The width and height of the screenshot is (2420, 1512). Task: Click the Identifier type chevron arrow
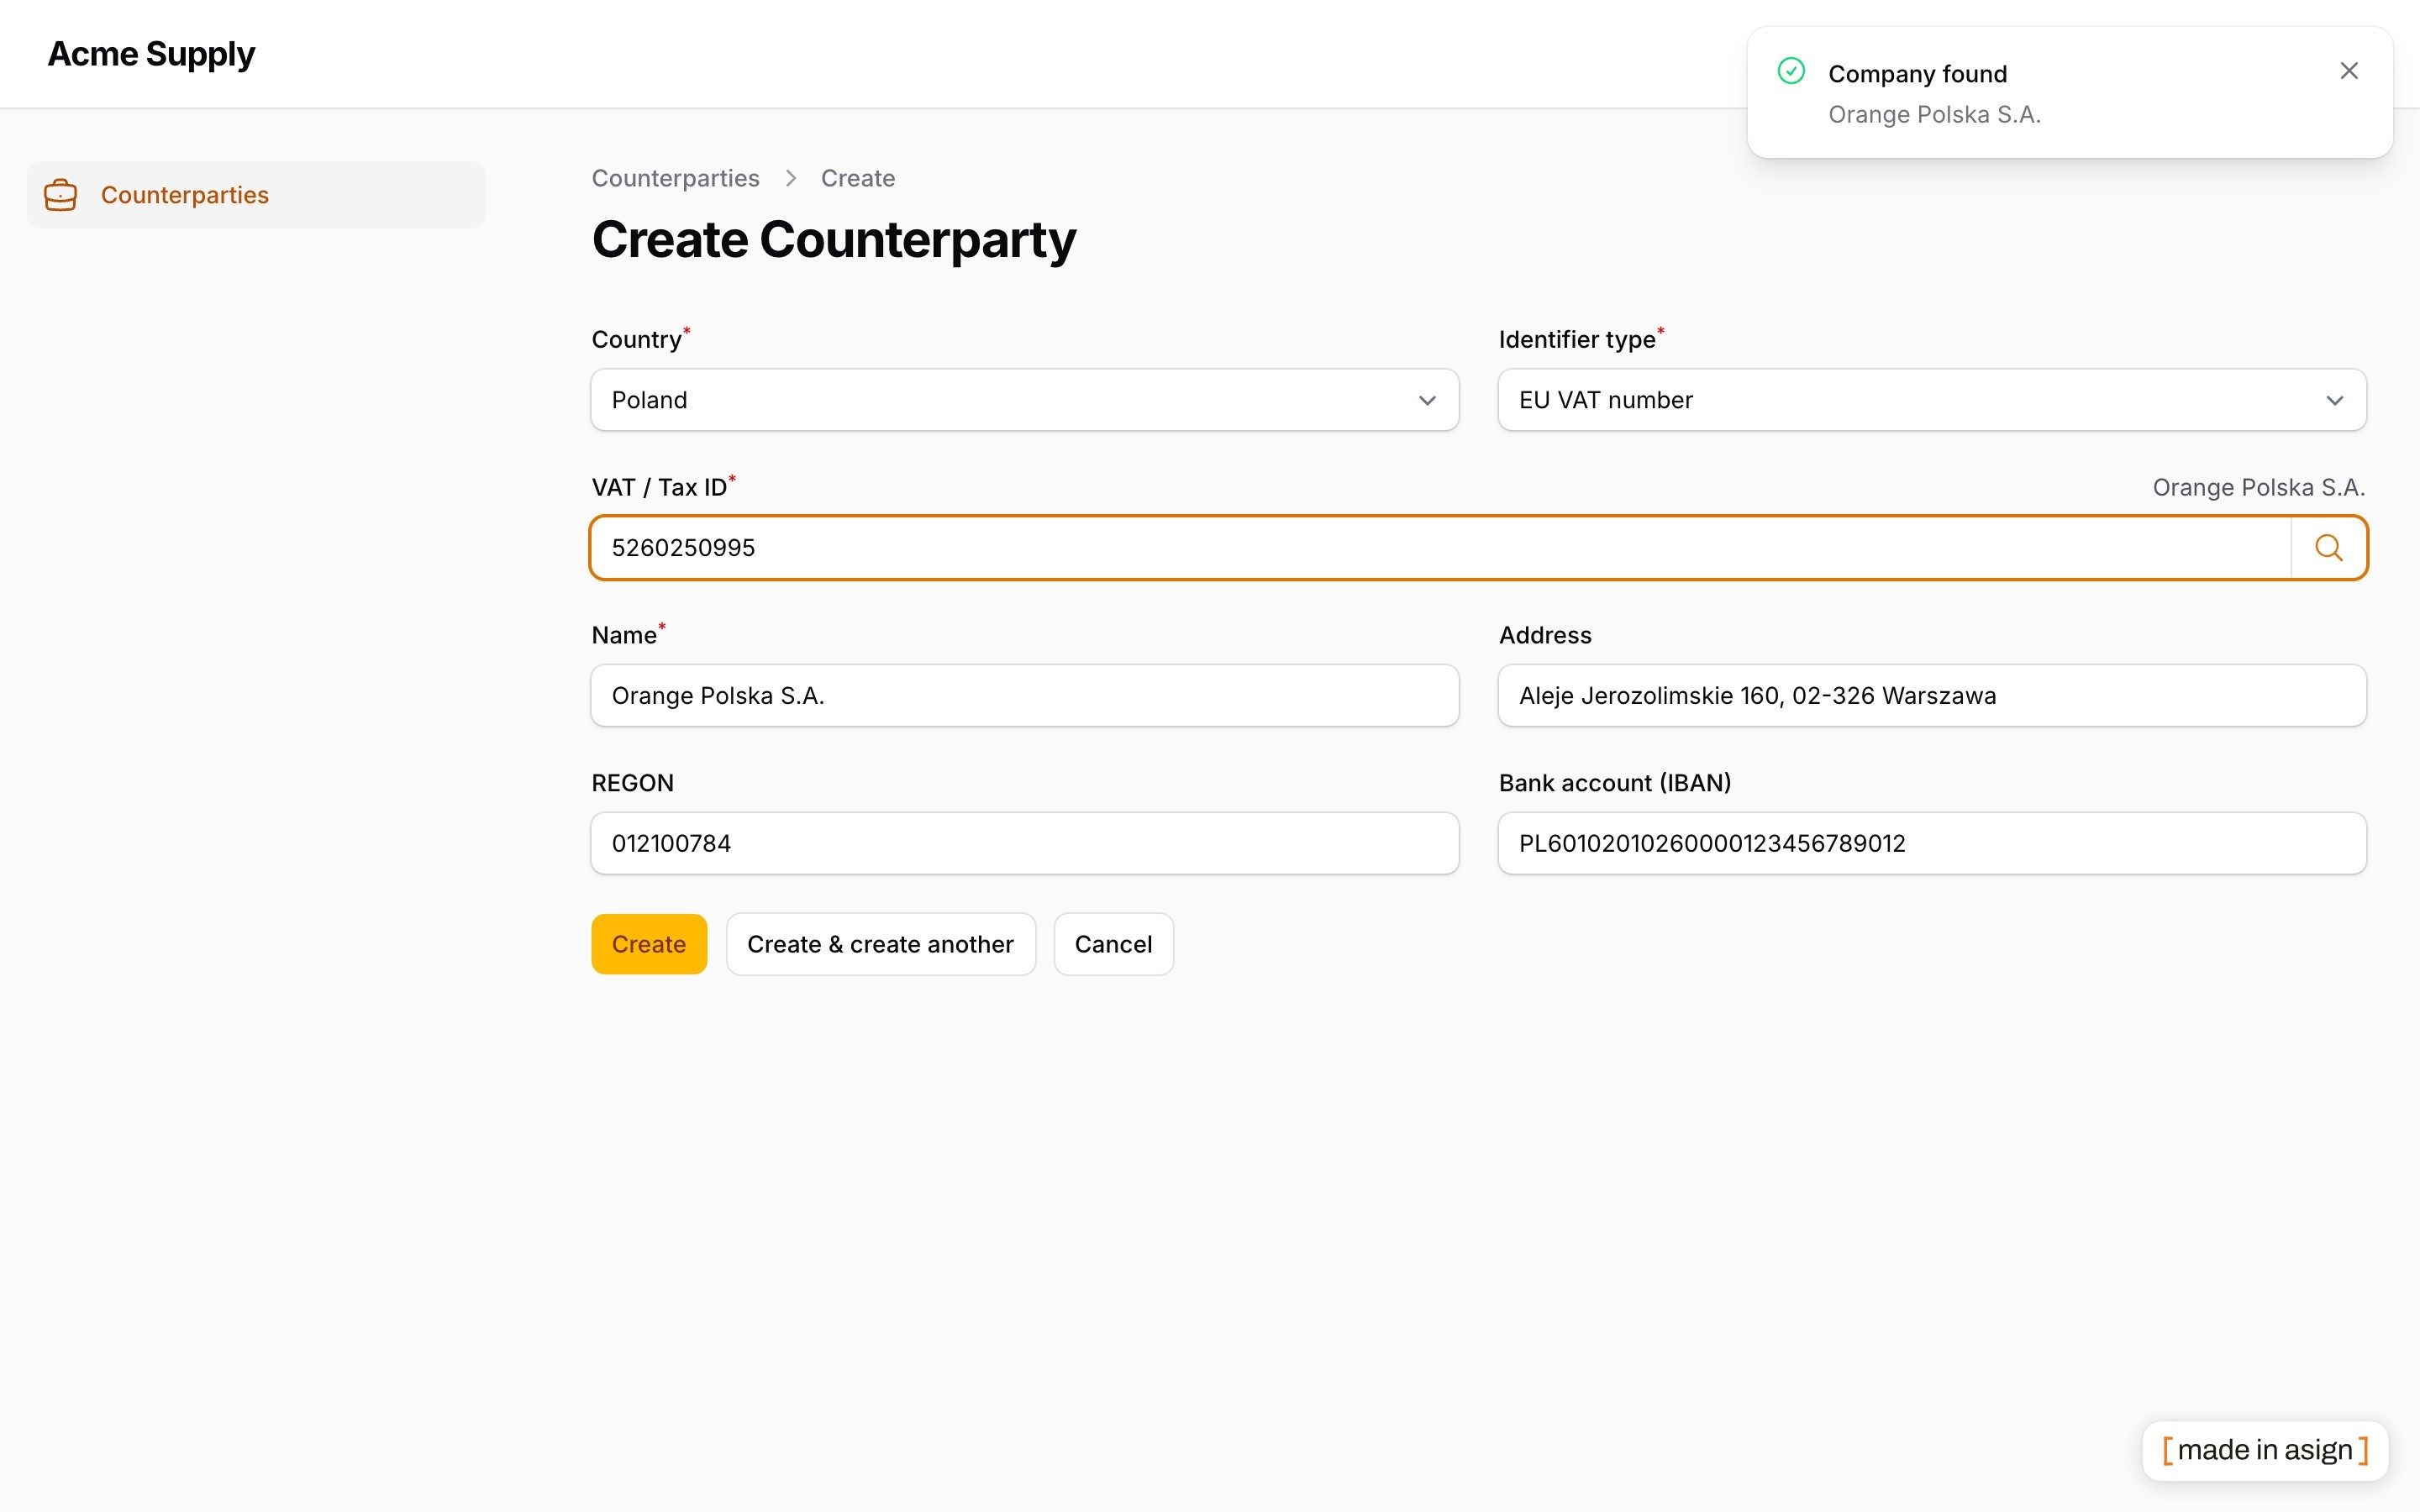(x=2335, y=401)
